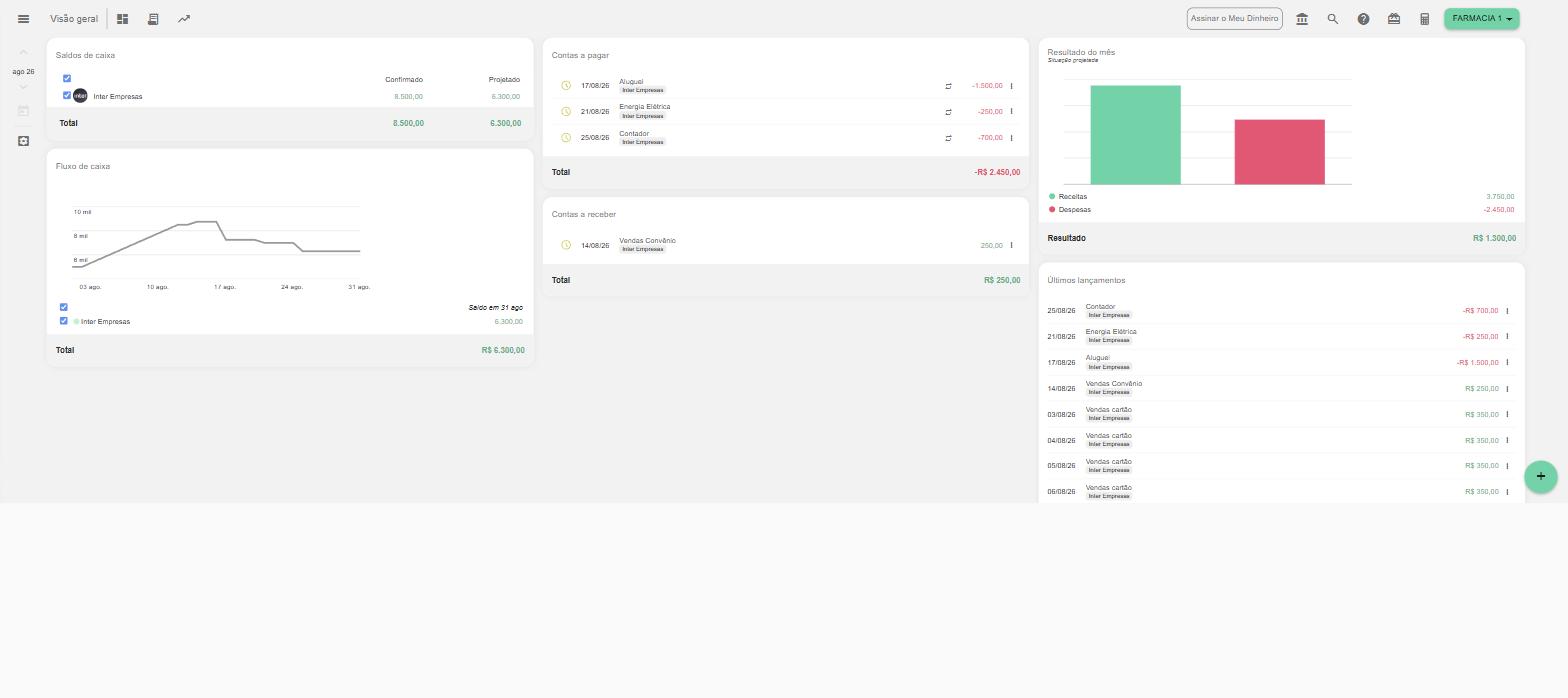Add new entry with green plus button
The height and width of the screenshot is (698, 1568).
pos(1541,476)
